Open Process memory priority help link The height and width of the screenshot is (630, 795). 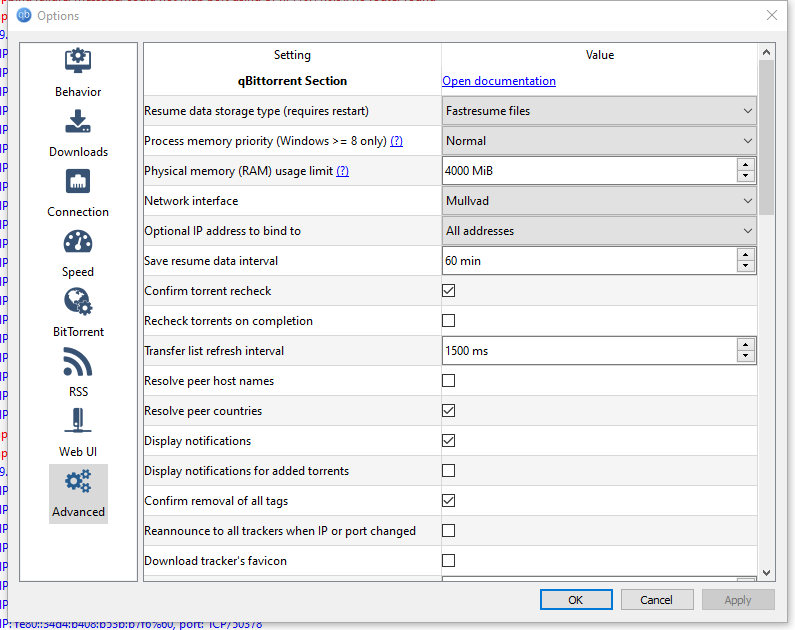point(396,141)
